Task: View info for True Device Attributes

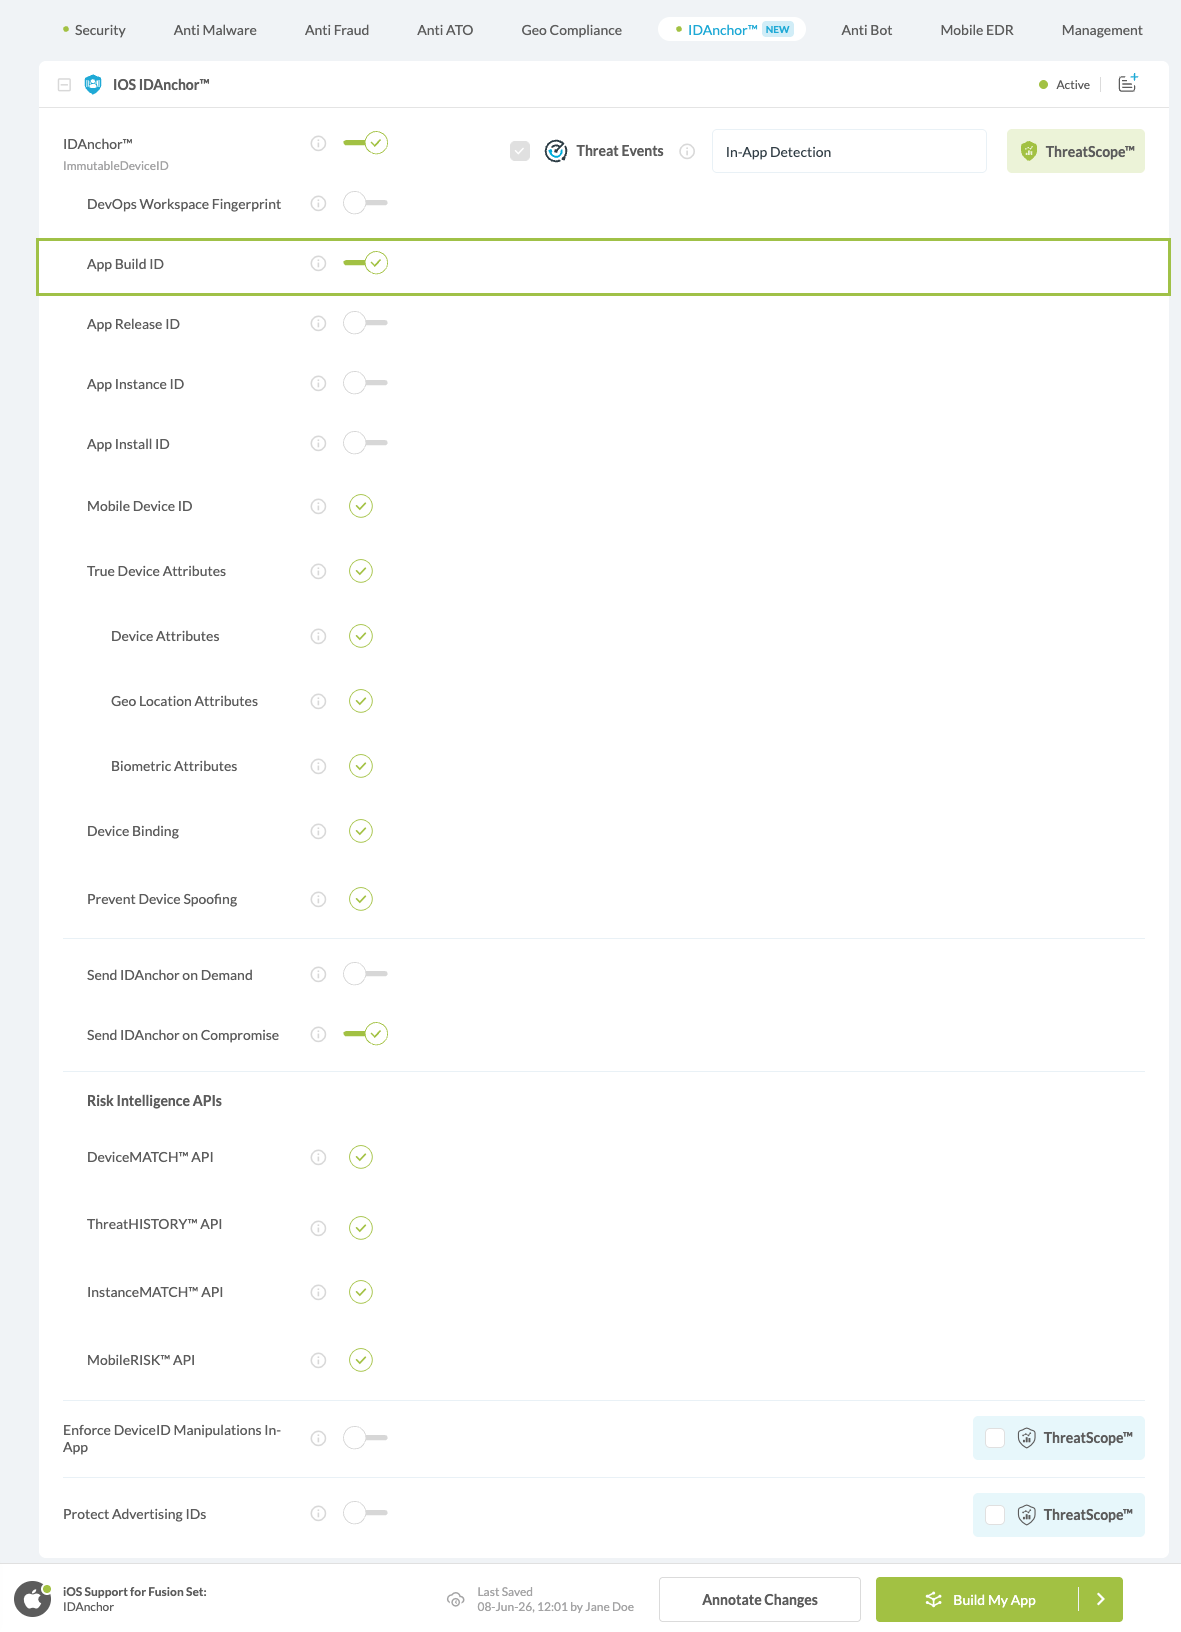Action: tap(318, 571)
